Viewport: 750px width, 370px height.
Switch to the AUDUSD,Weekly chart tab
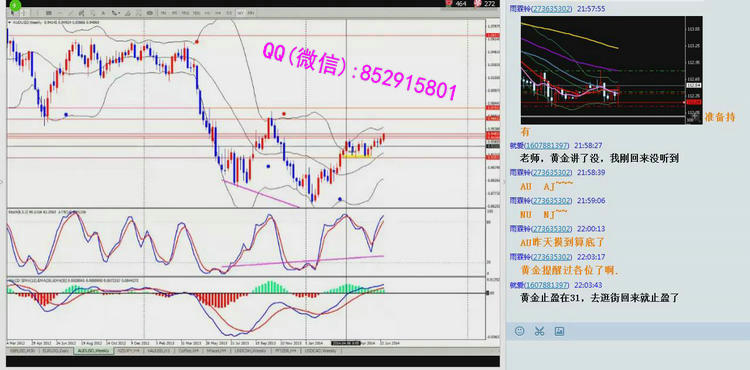click(x=93, y=350)
